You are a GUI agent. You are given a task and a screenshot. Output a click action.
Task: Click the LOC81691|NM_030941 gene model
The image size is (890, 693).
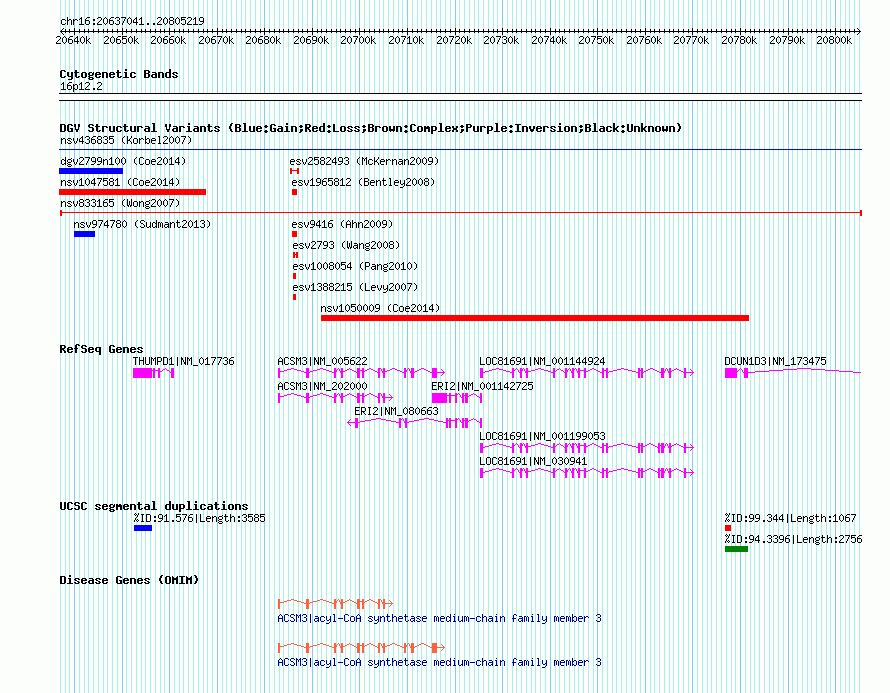(x=587, y=473)
